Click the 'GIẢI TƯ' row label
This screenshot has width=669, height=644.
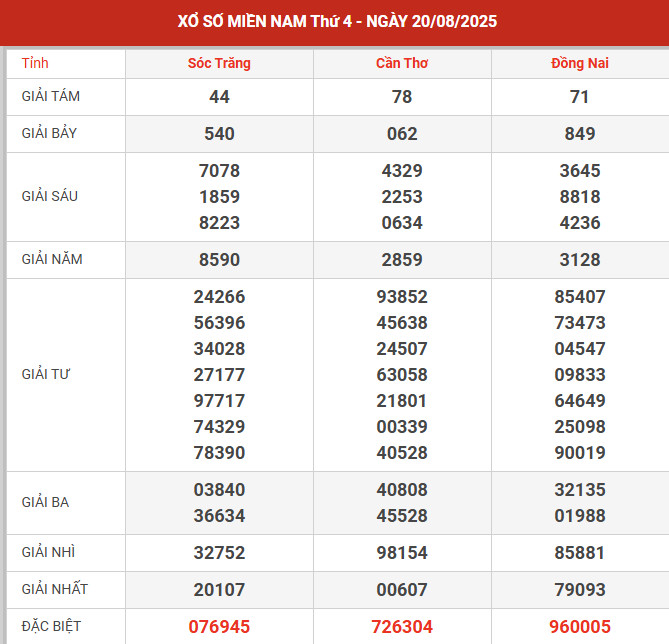[46, 374]
